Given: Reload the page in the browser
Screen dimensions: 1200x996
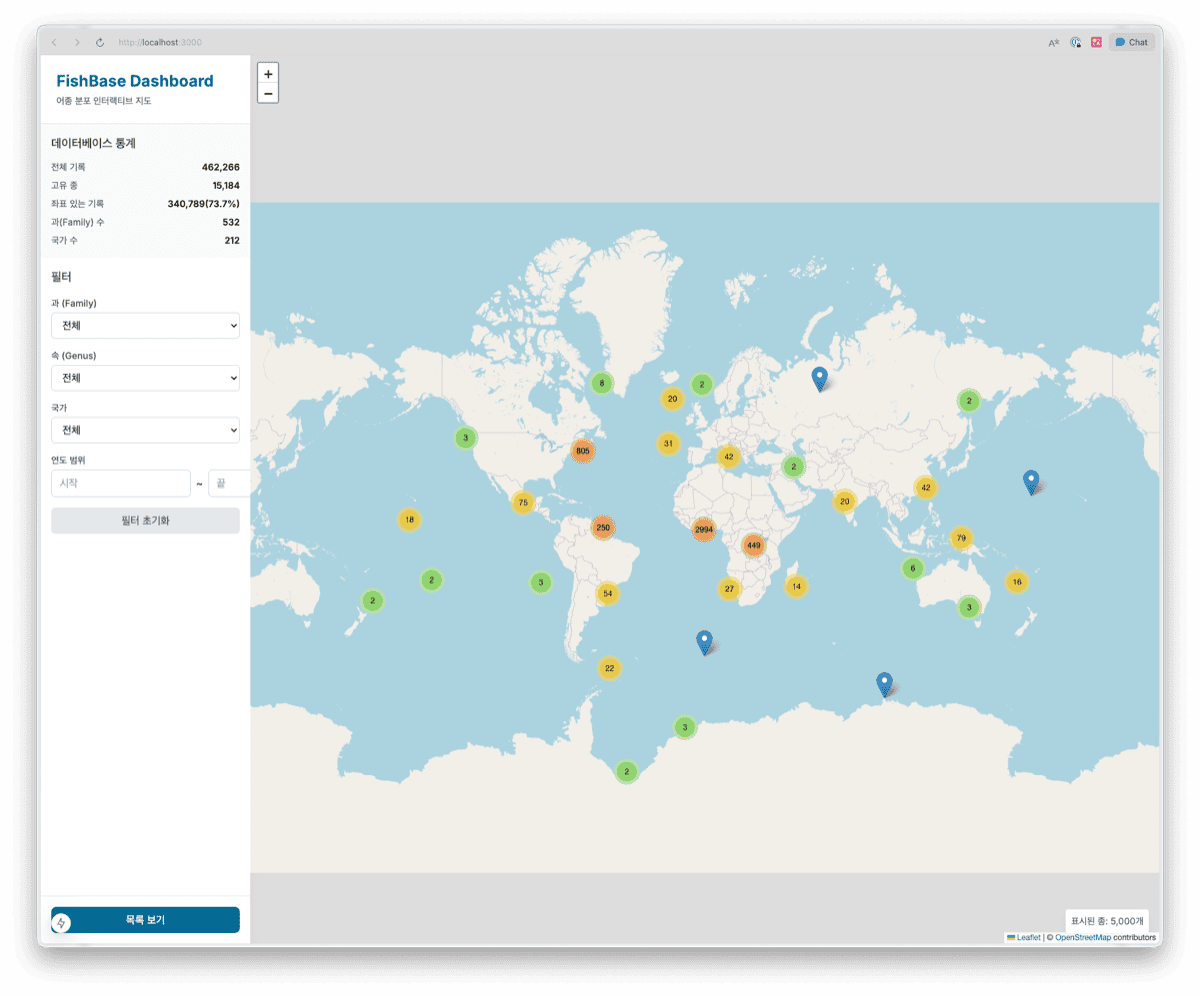Looking at the screenshot, I should (x=100, y=42).
